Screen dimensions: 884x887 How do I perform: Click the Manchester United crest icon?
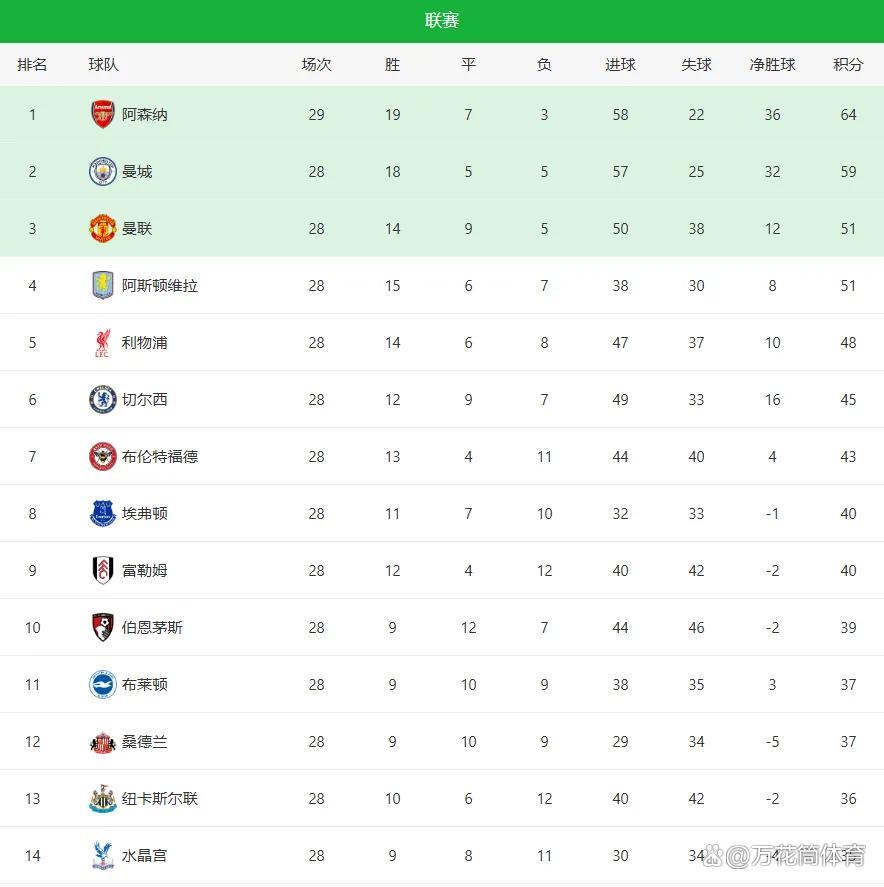pos(103,229)
